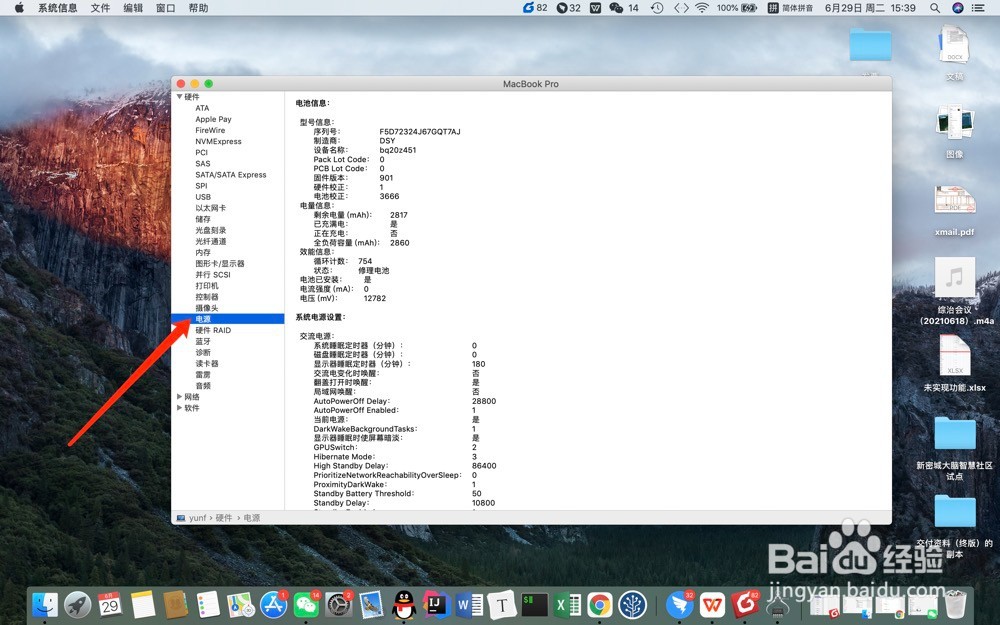Expand the 网络 section in sidebar

tap(180, 397)
